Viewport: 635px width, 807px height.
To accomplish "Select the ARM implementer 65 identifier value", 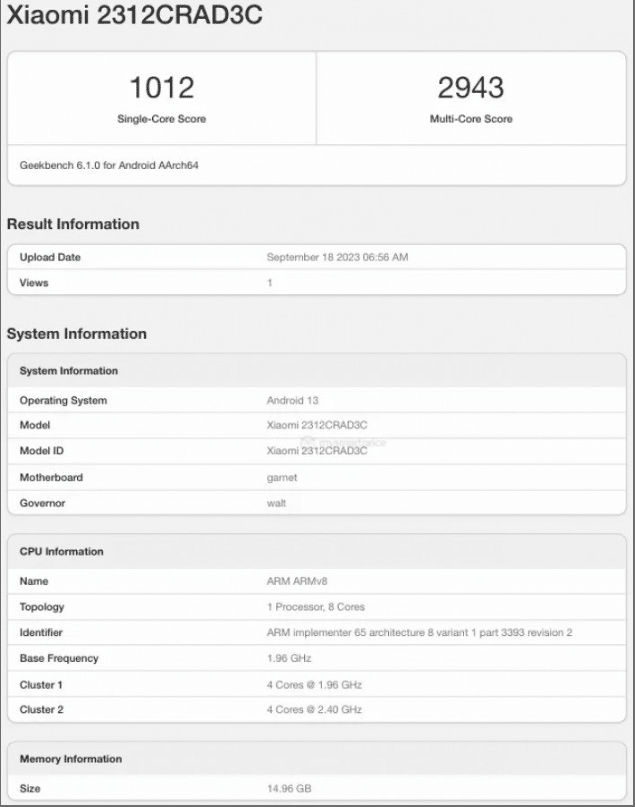I will 419,633.
